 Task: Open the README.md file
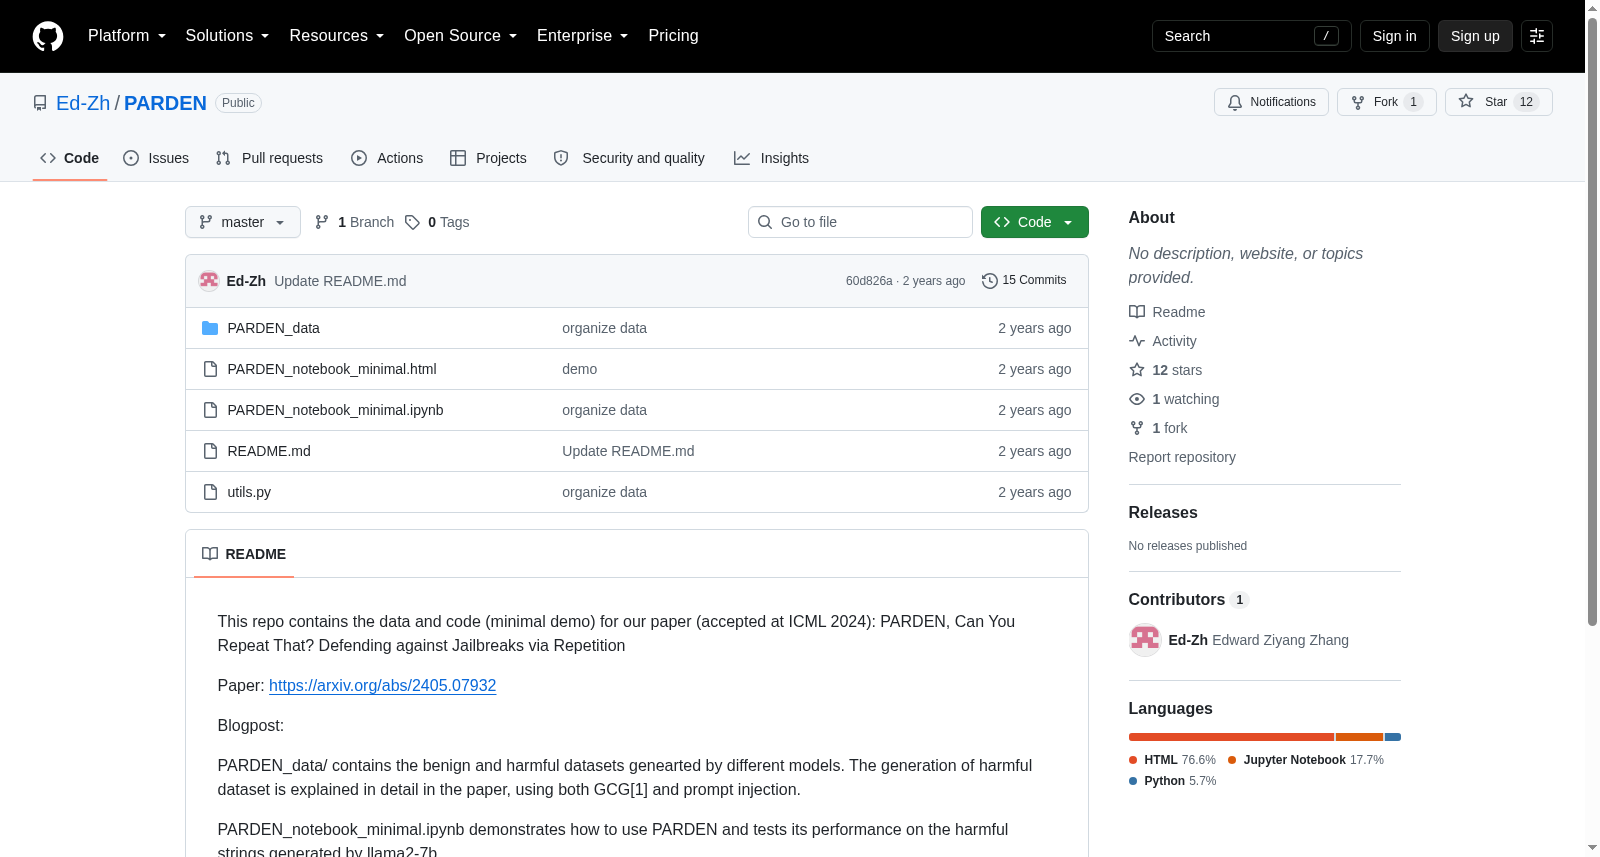(269, 451)
